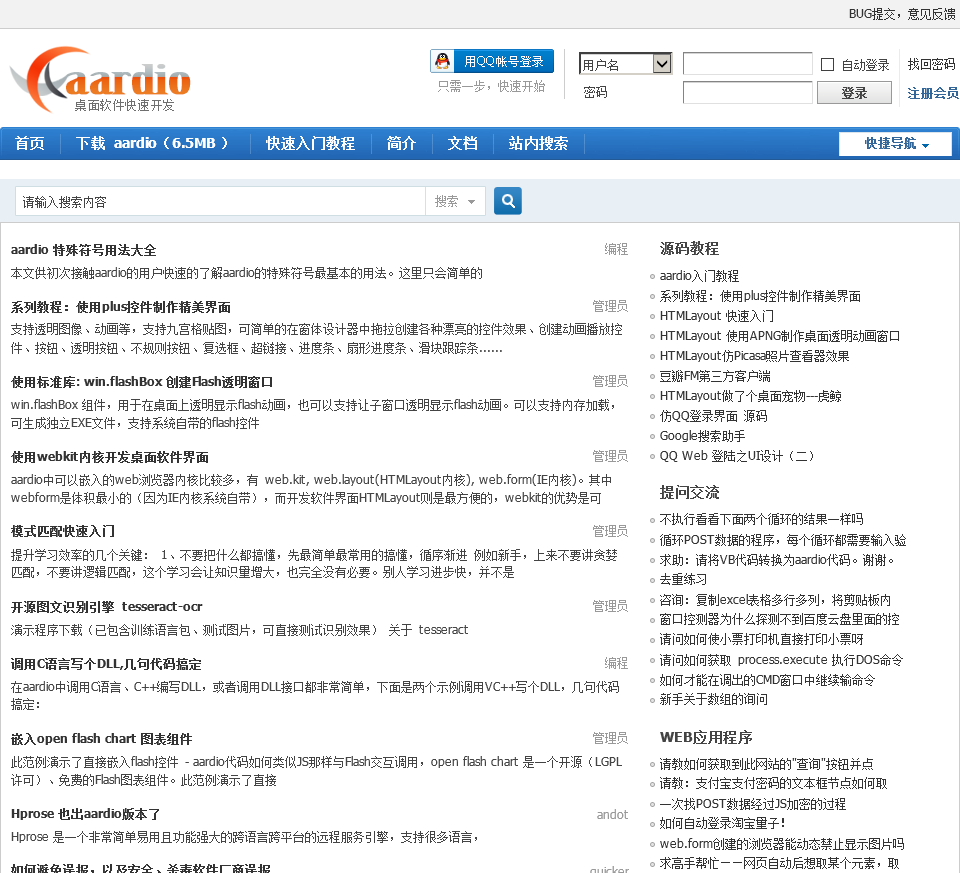Open 求助：请将VB代码转换为aardio代码 link
The height and width of the screenshot is (873, 960).
pos(777,560)
